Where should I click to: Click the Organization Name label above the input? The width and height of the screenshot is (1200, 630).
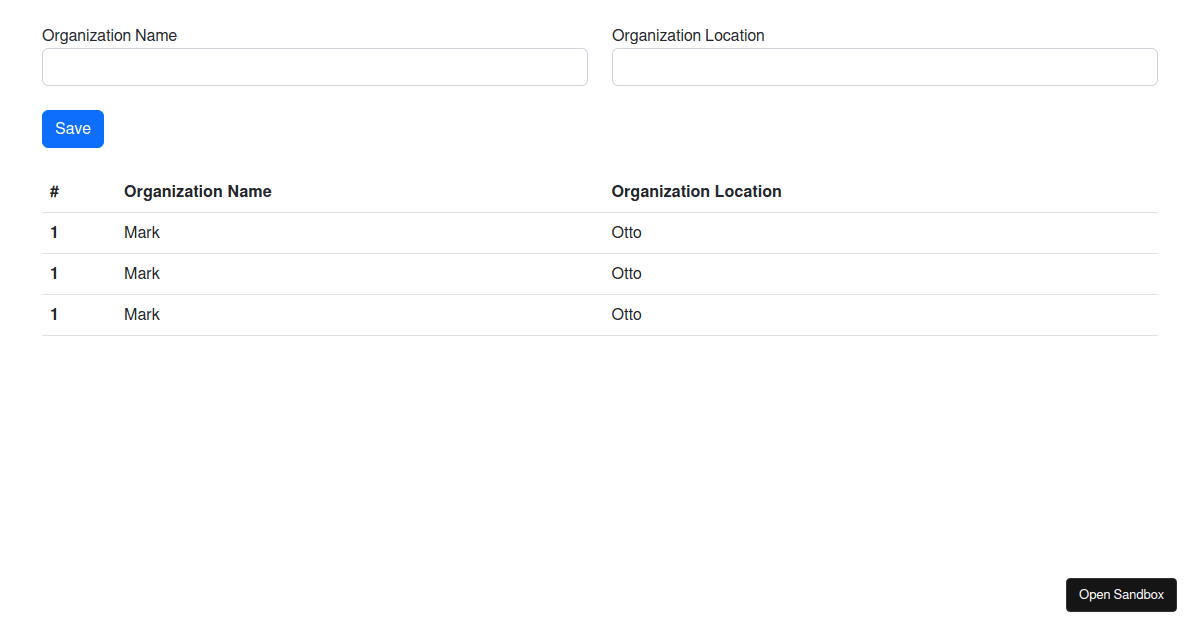click(x=109, y=35)
